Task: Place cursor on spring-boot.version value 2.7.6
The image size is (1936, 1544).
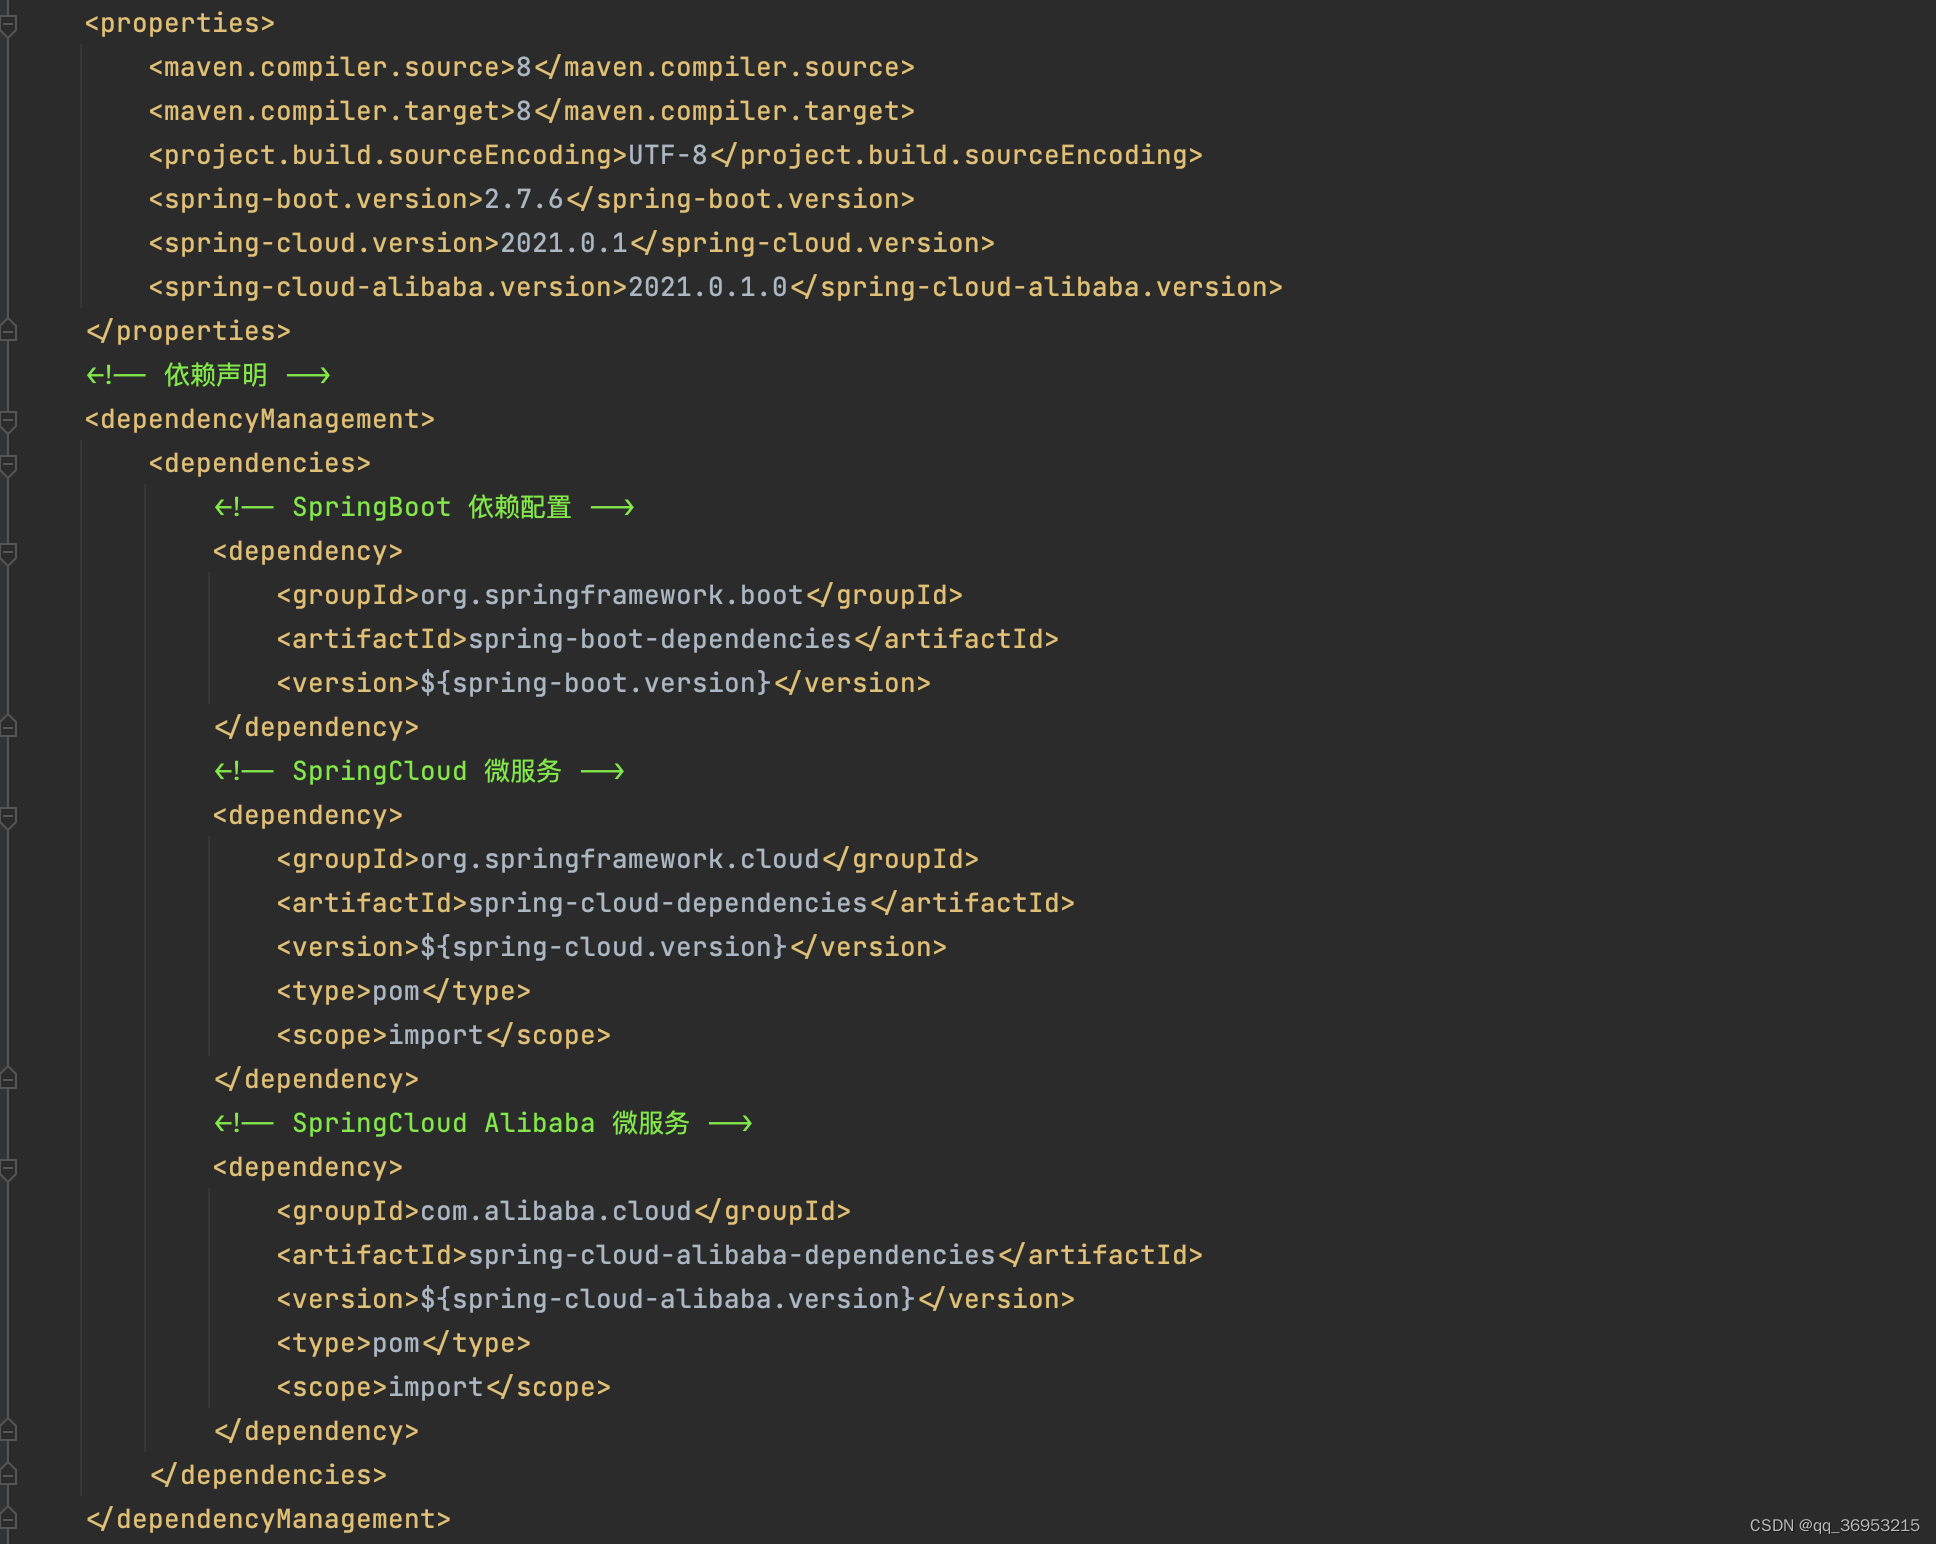Action: [x=524, y=199]
